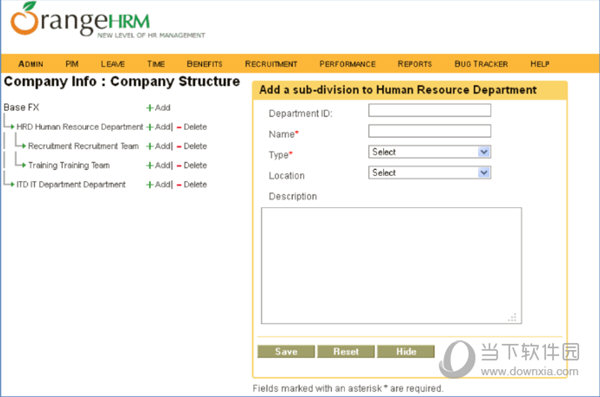The height and width of the screenshot is (397, 600).
Task: Select Recruitment Recruitment Team node
Action: 83,146
